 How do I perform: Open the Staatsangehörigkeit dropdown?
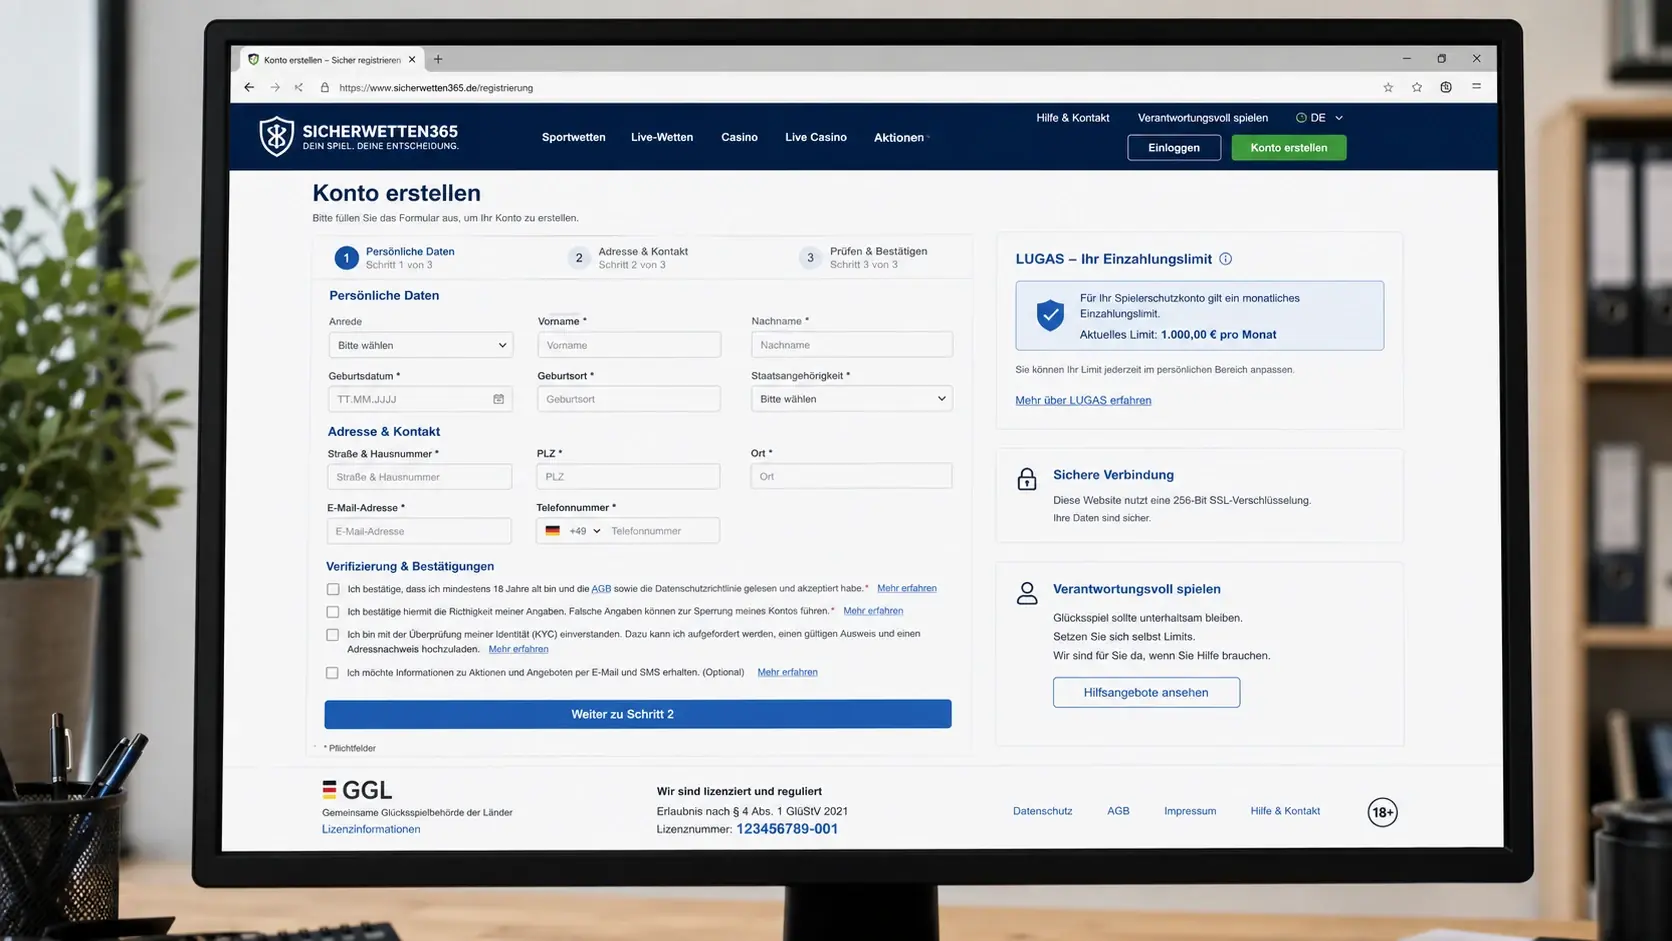(x=852, y=399)
